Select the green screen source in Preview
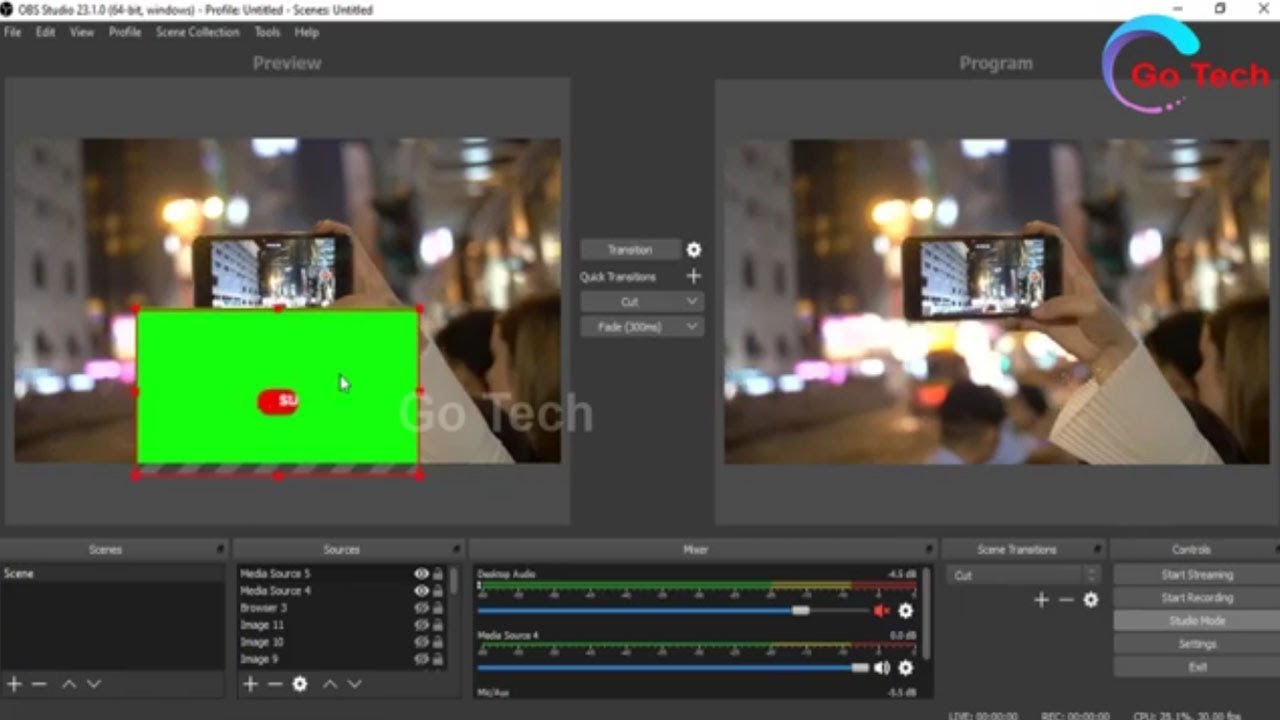The height and width of the screenshot is (720, 1280). coord(277,387)
